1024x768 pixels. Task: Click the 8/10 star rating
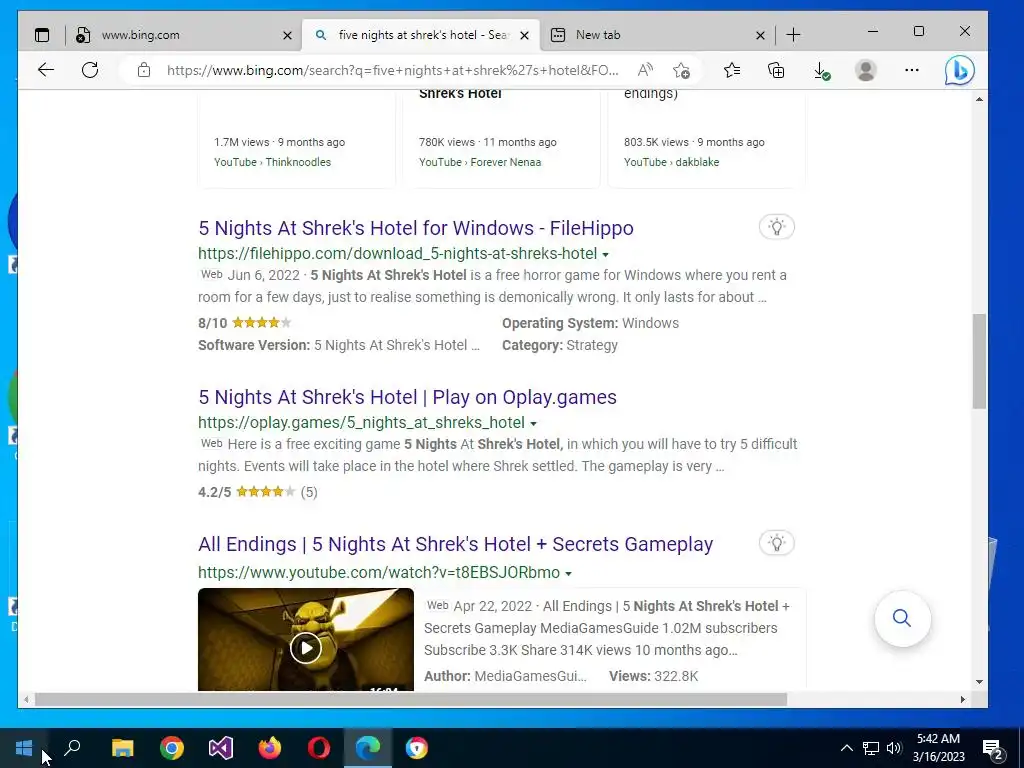click(245, 323)
